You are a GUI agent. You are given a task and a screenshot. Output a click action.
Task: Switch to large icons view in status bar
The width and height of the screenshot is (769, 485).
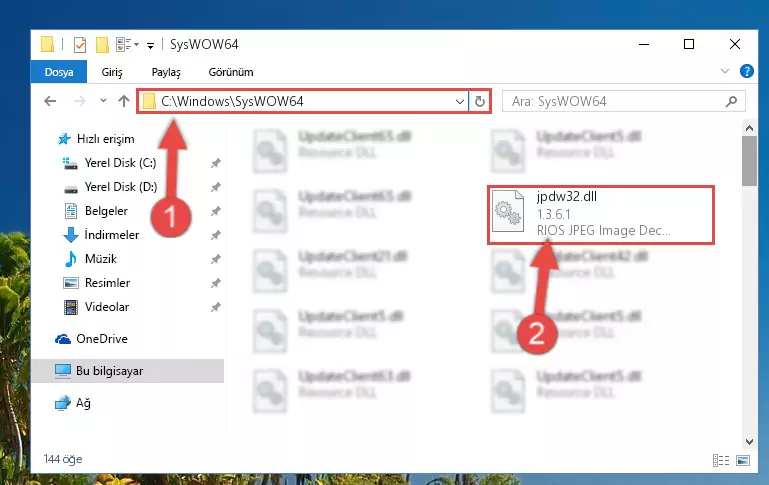[743, 460]
